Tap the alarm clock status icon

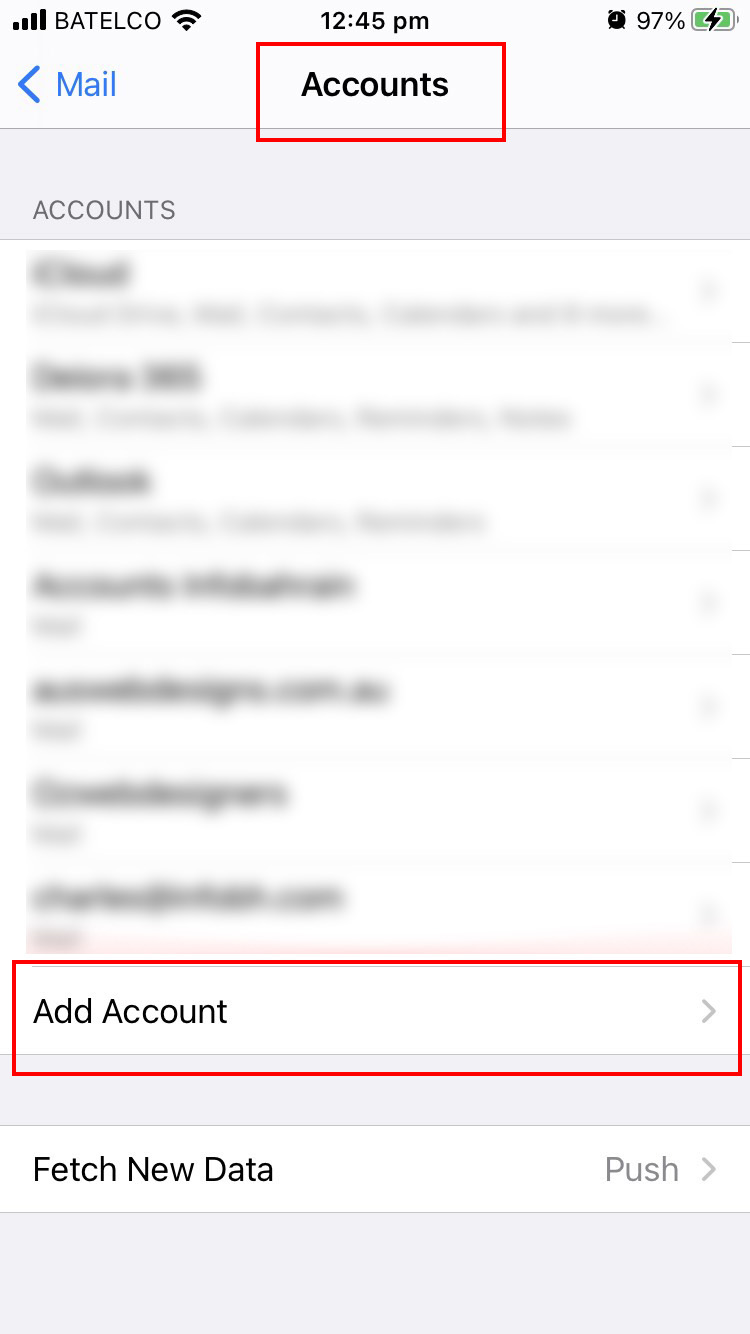tap(617, 20)
